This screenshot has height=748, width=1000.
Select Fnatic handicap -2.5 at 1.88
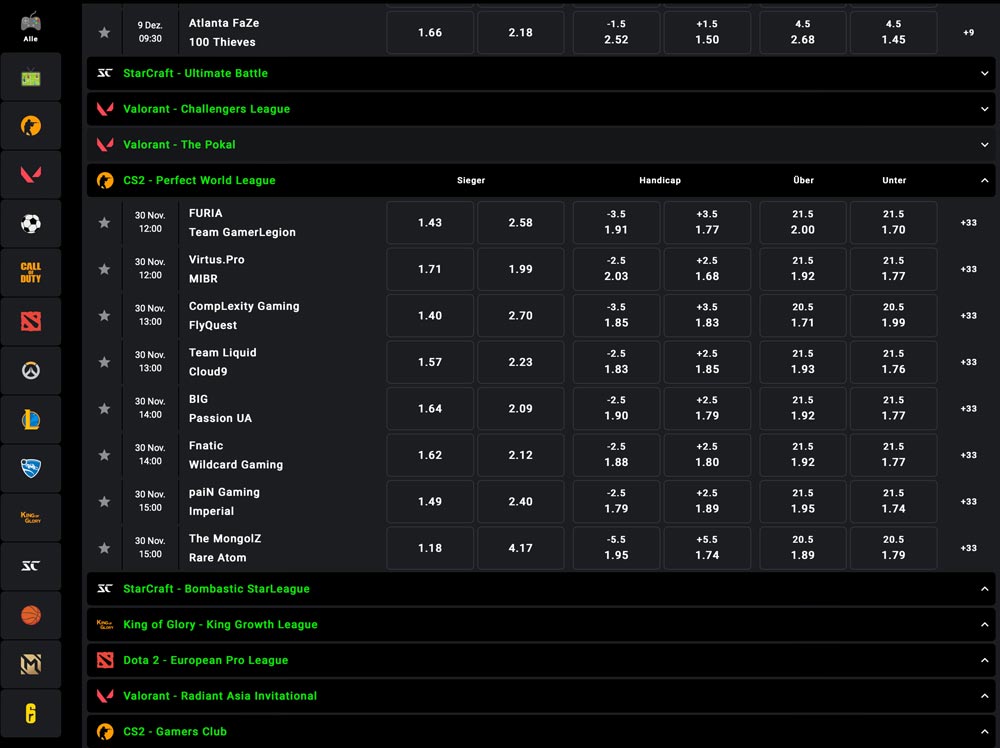[616, 455]
